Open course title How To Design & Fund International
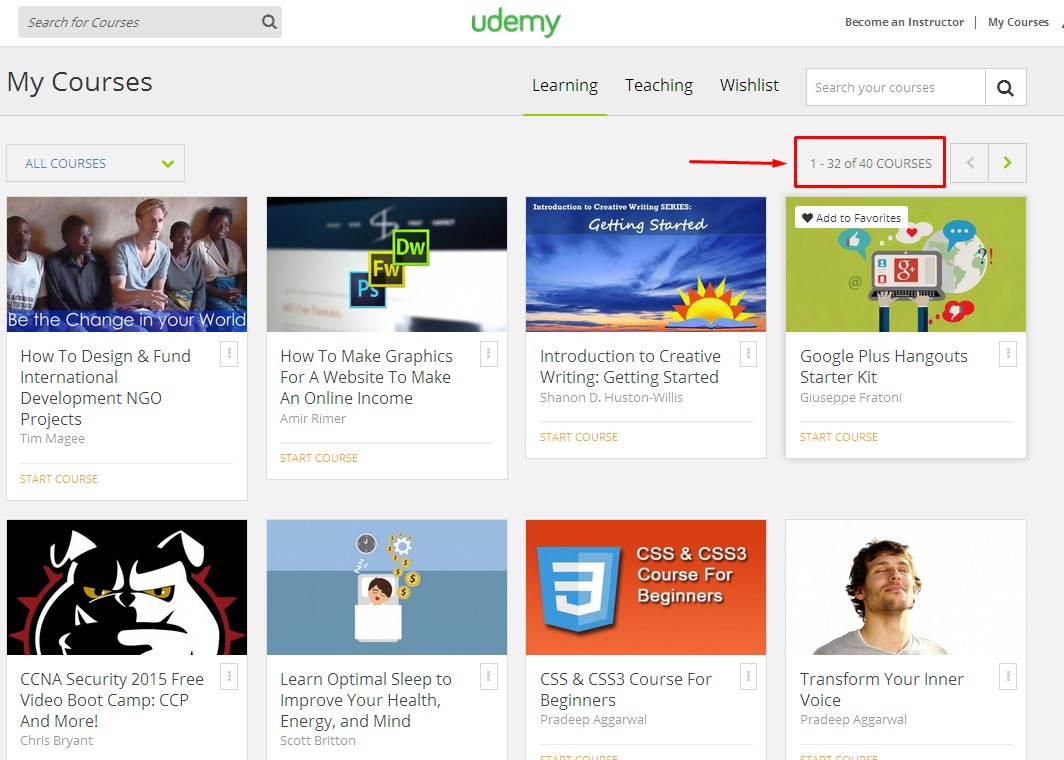This screenshot has height=760, width=1064. click(105, 387)
